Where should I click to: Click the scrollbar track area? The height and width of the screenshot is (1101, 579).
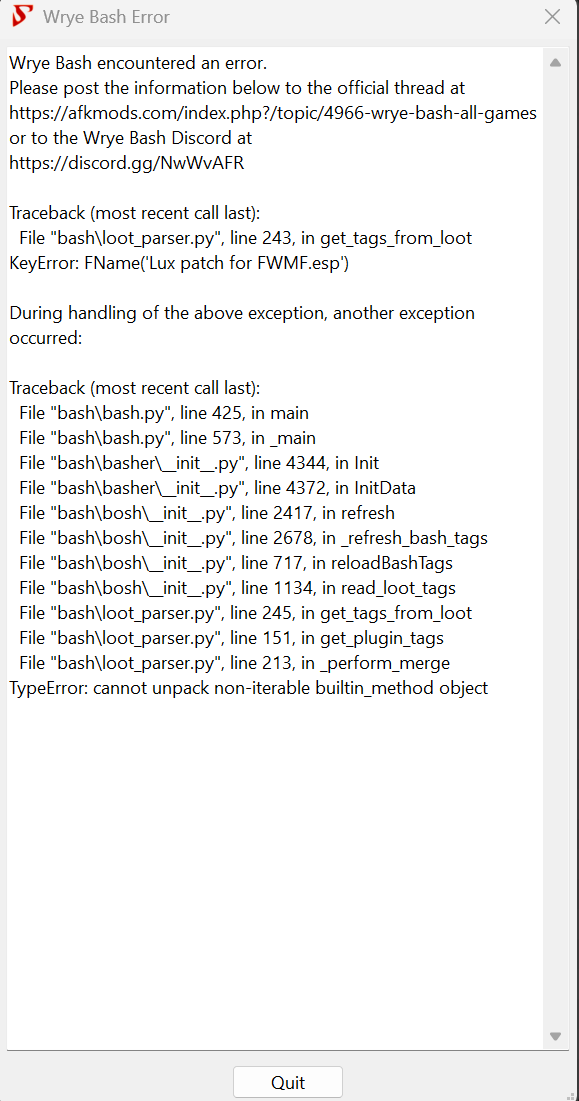[x=555, y=550]
